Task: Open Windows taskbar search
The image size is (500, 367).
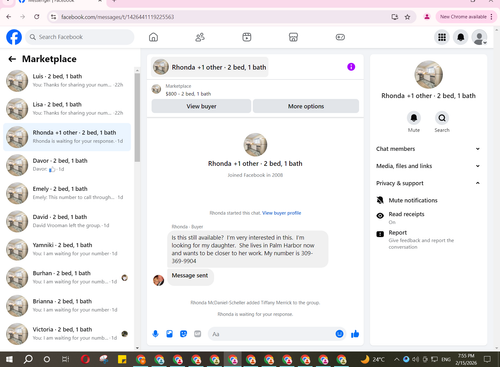Action: [28, 359]
